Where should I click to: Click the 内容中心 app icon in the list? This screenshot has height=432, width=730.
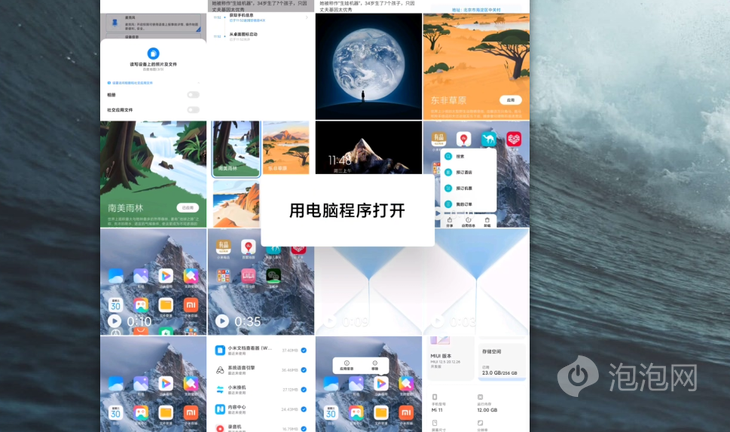click(x=220, y=409)
